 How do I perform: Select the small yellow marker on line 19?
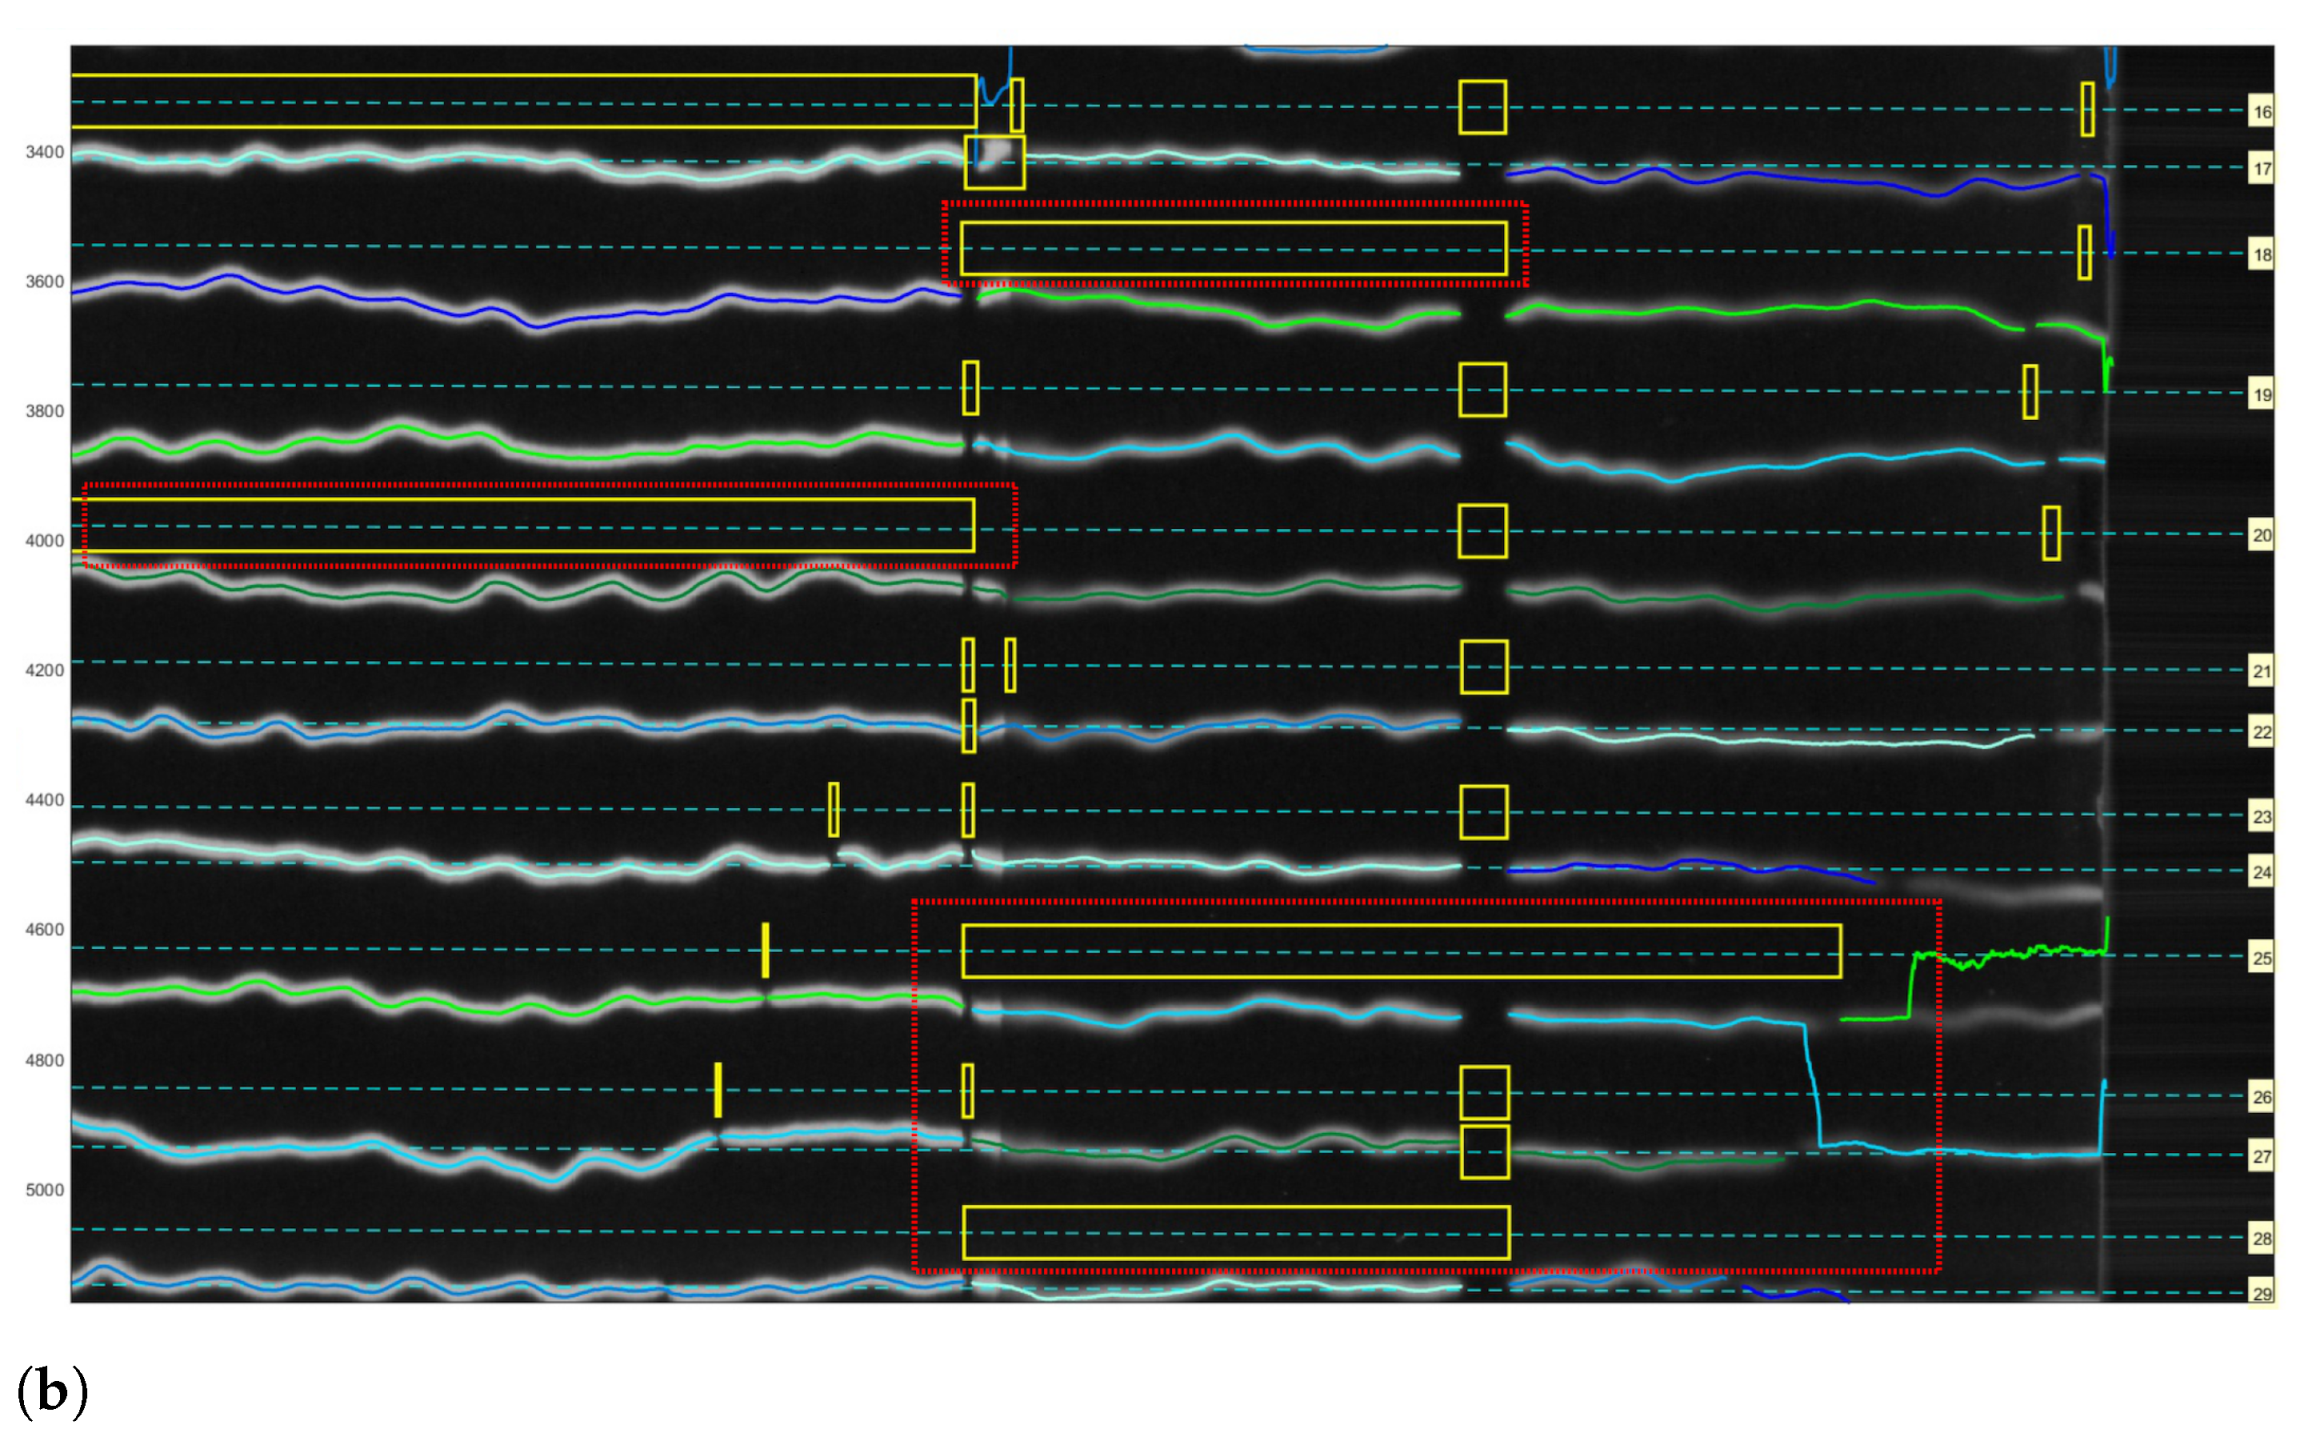pos(970,385)
